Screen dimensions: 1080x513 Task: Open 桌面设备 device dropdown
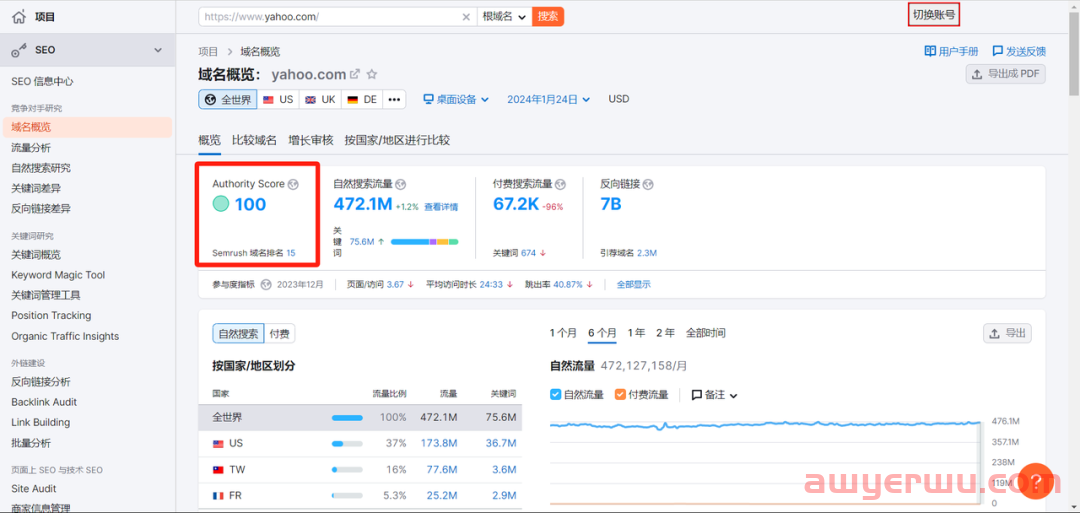point(456,99)
